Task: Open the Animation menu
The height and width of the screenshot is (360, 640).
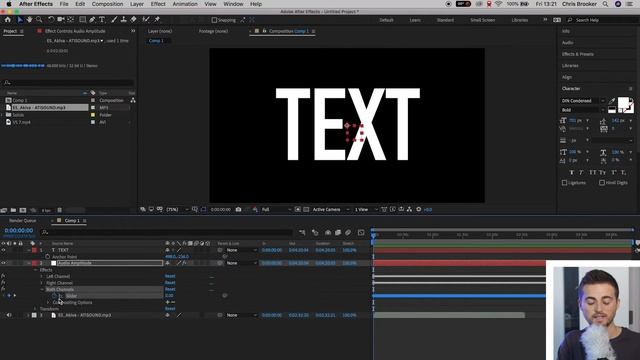Action: click(x=185, y=4)
